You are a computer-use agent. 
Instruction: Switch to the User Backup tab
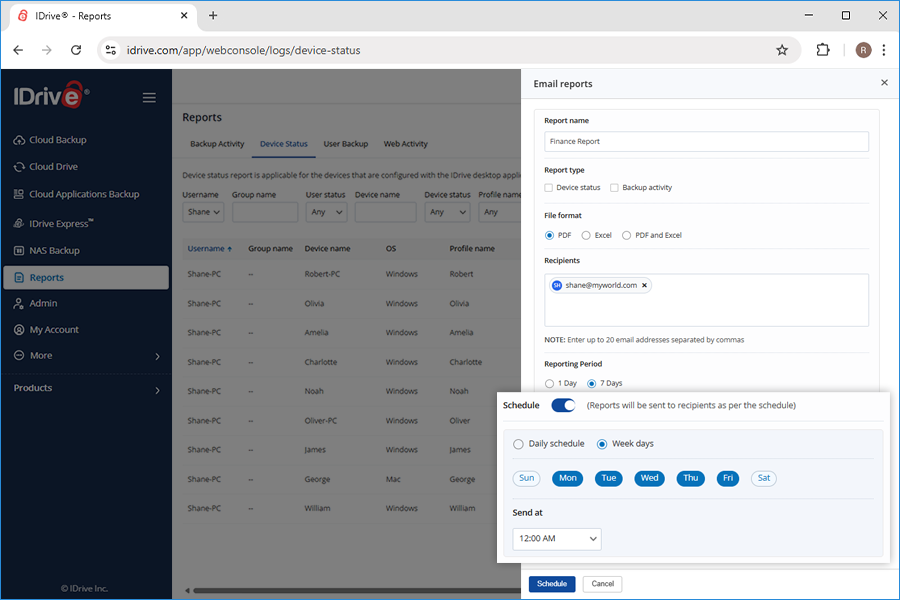click(346, 144)
